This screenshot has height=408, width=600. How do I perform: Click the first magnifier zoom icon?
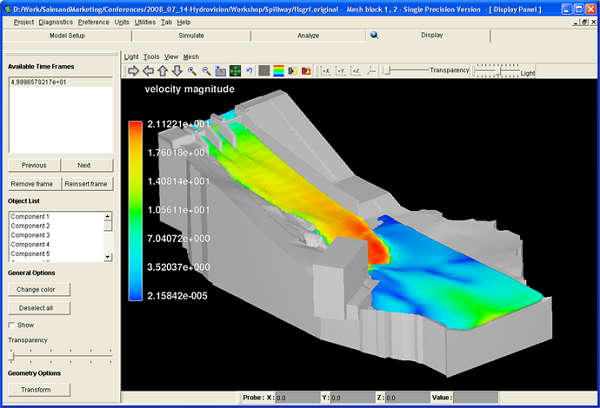[x=192, y=71]
